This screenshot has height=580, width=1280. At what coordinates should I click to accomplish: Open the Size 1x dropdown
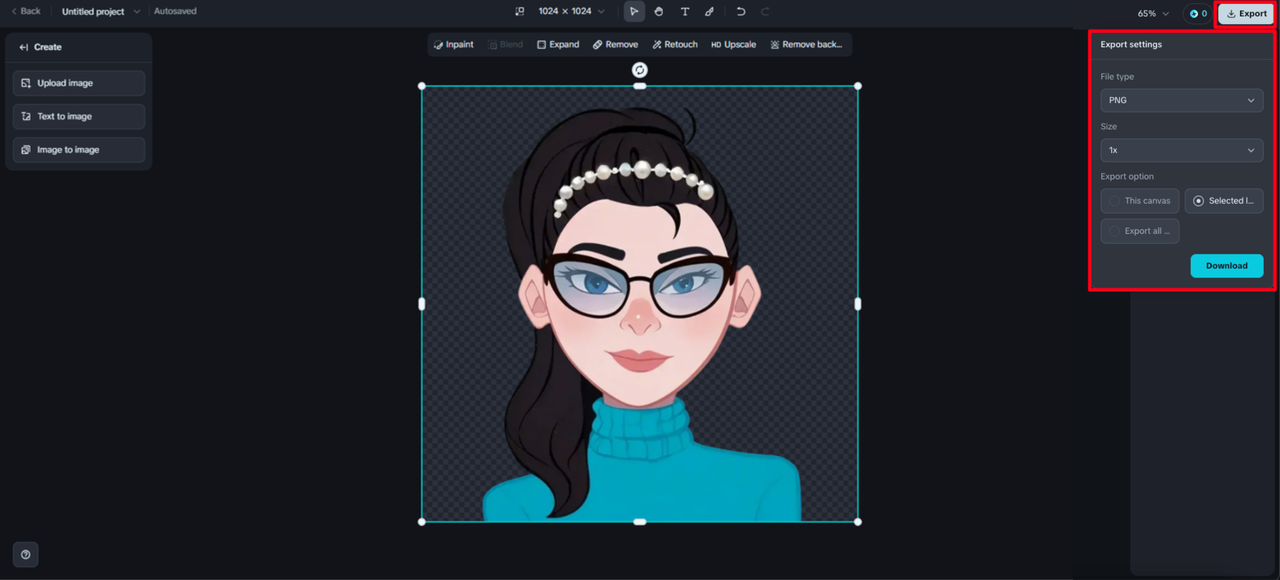pyautogui.click(x=1182, y=150)
